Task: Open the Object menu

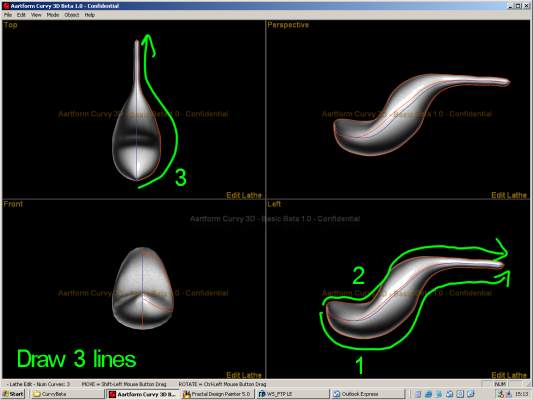Action: (x=72, y=15)
